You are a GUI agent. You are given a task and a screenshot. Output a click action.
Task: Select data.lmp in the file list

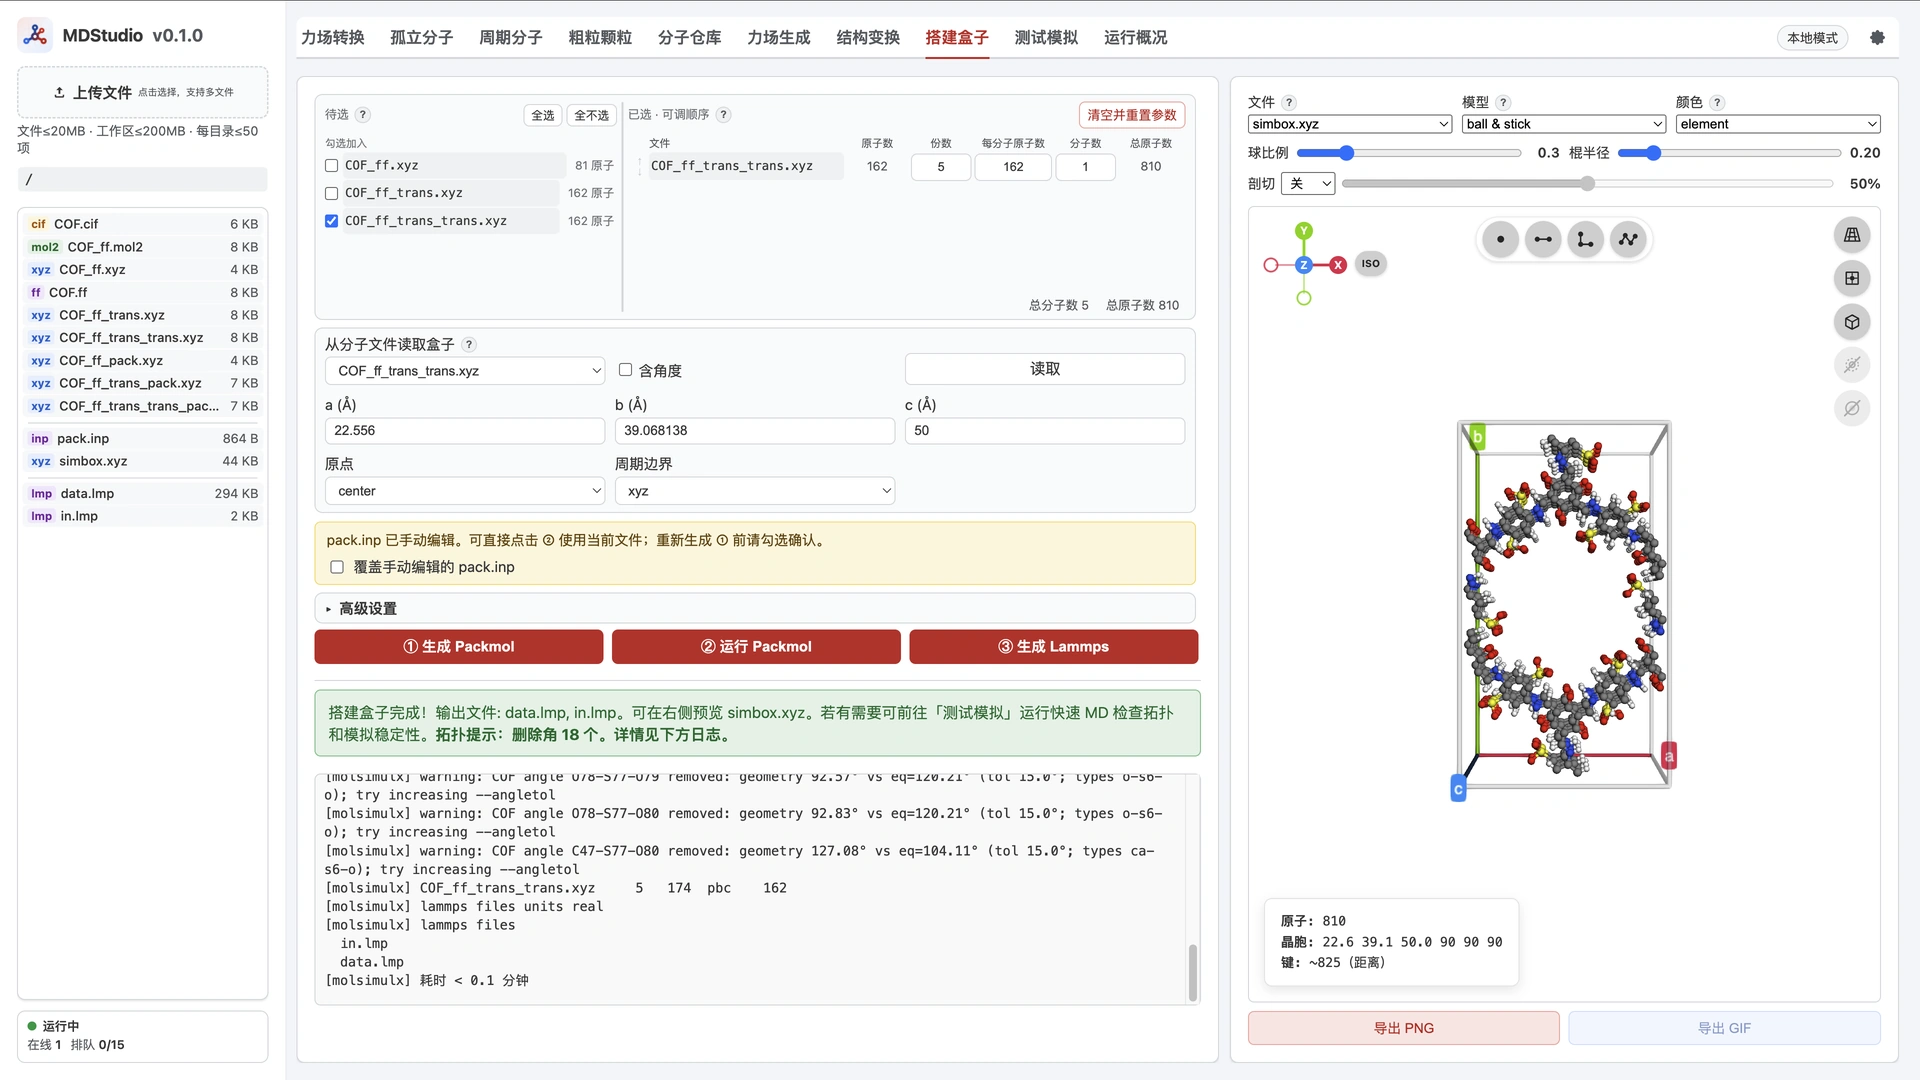pyautogui.click(x=143, y=494)
